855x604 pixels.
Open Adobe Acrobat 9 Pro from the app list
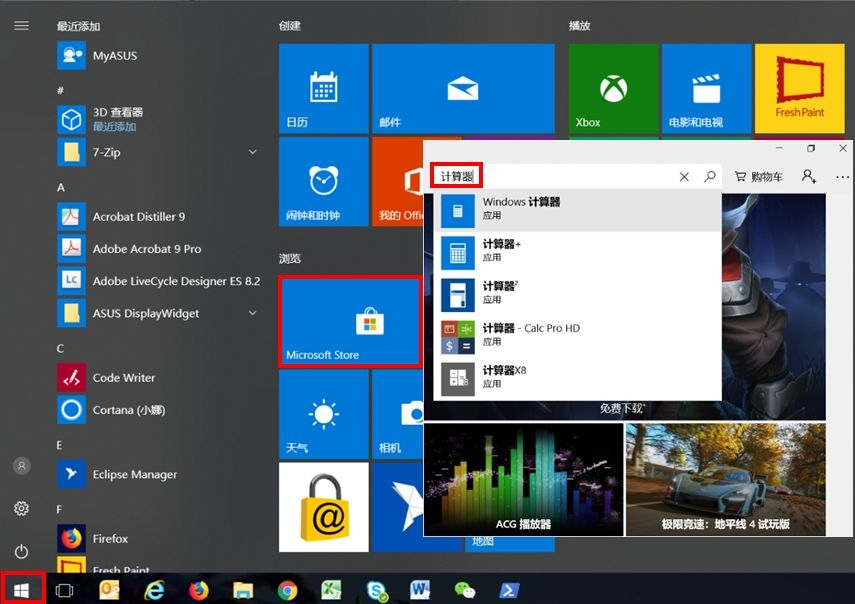146,249
